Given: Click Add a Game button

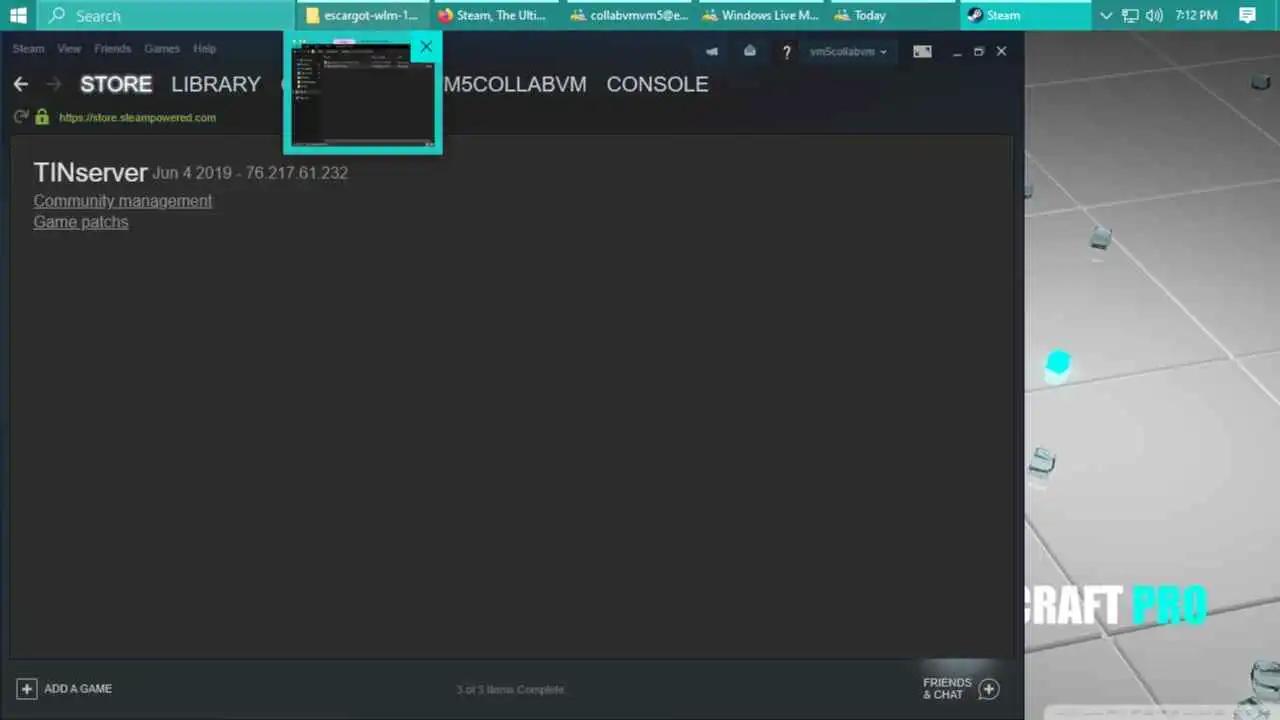Looking at the screenshot, I should [64, 689].
